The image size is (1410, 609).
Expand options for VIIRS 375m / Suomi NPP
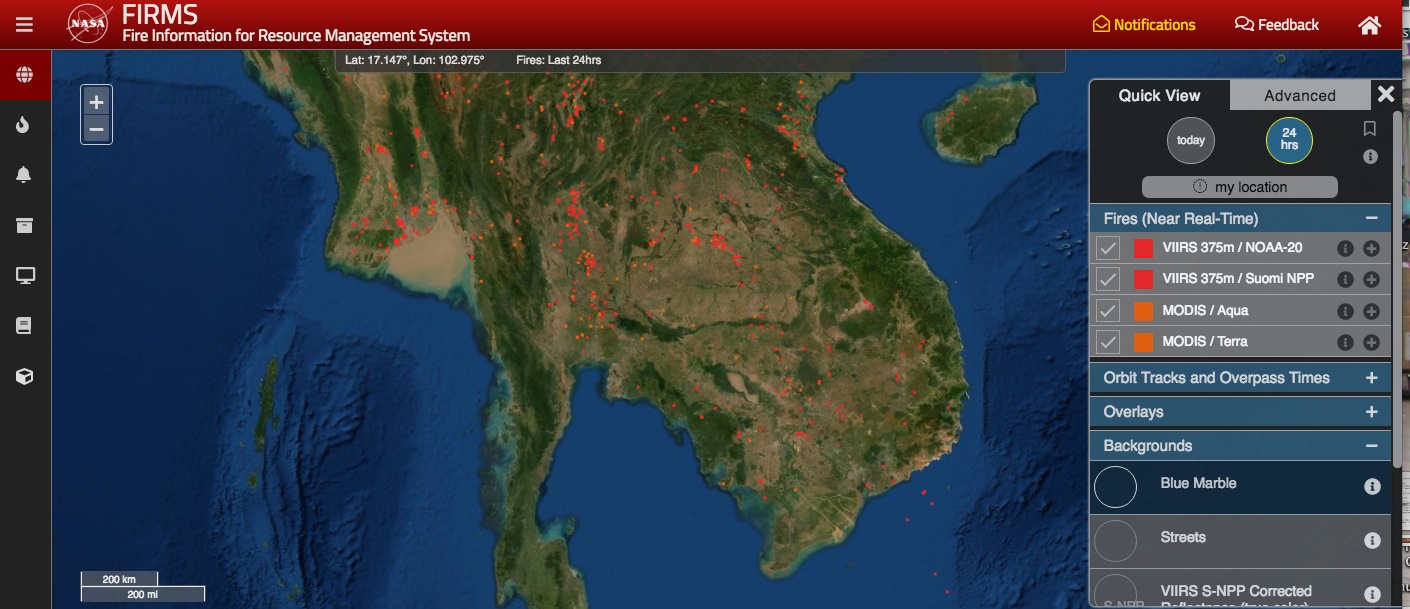1371,279
